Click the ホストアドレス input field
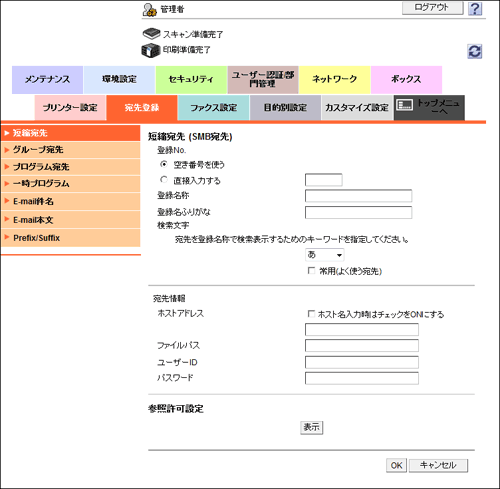The image size is (500, 489). click(362, 330)
